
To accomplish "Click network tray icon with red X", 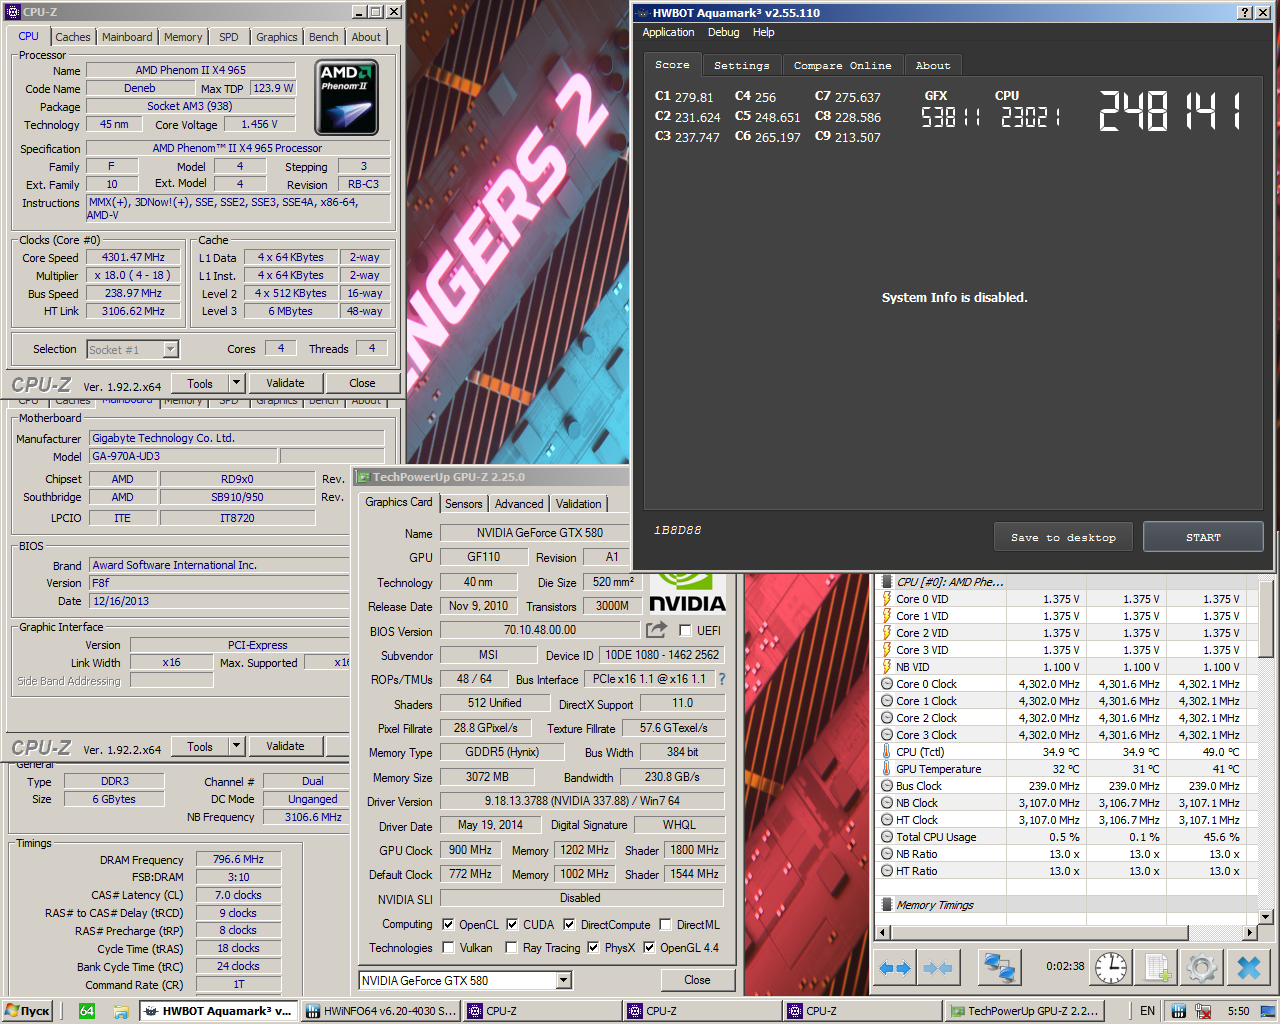I will pyautogui.click(x=1203, y=1011).
